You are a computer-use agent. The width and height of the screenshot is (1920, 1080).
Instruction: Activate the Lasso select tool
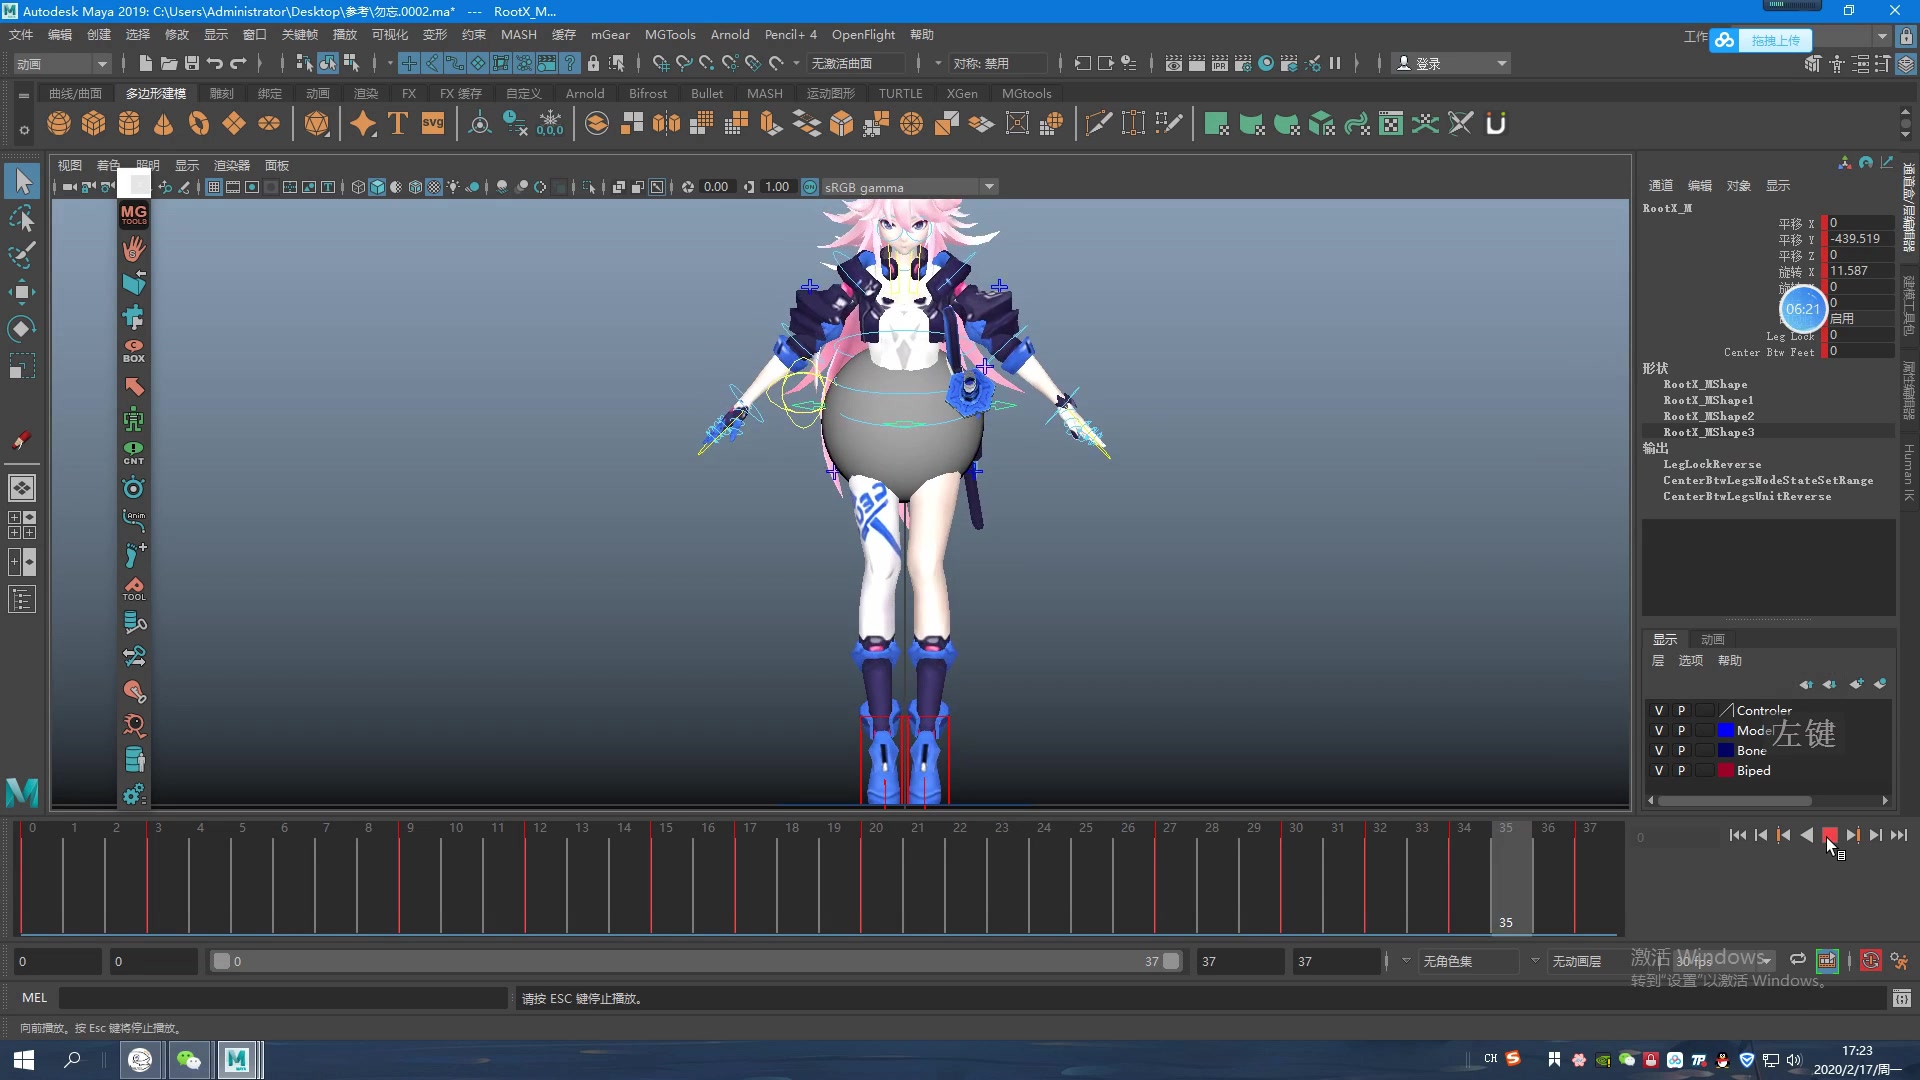(22, 218)
